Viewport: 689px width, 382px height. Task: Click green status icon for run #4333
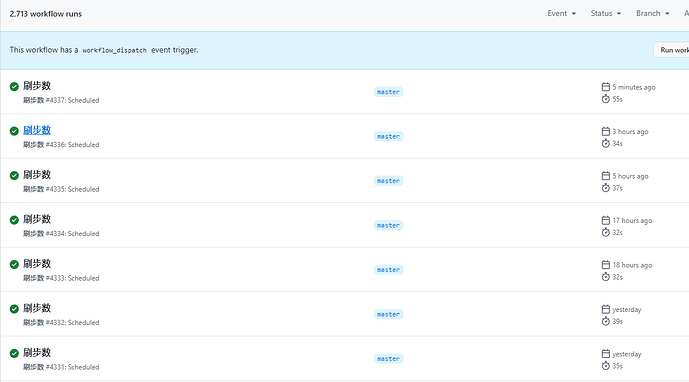[x=14, y=264]
